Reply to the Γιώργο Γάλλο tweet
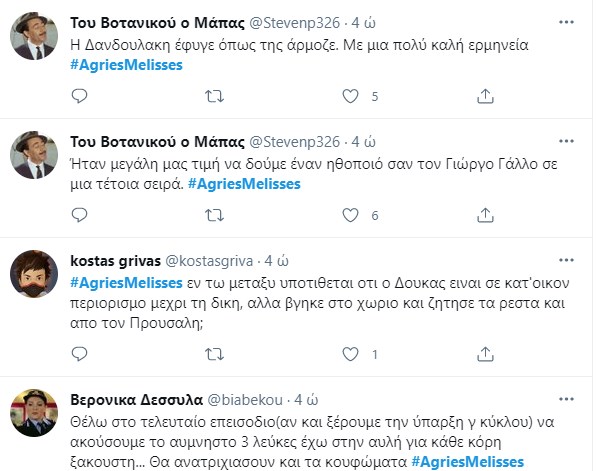 pos(82,215)
